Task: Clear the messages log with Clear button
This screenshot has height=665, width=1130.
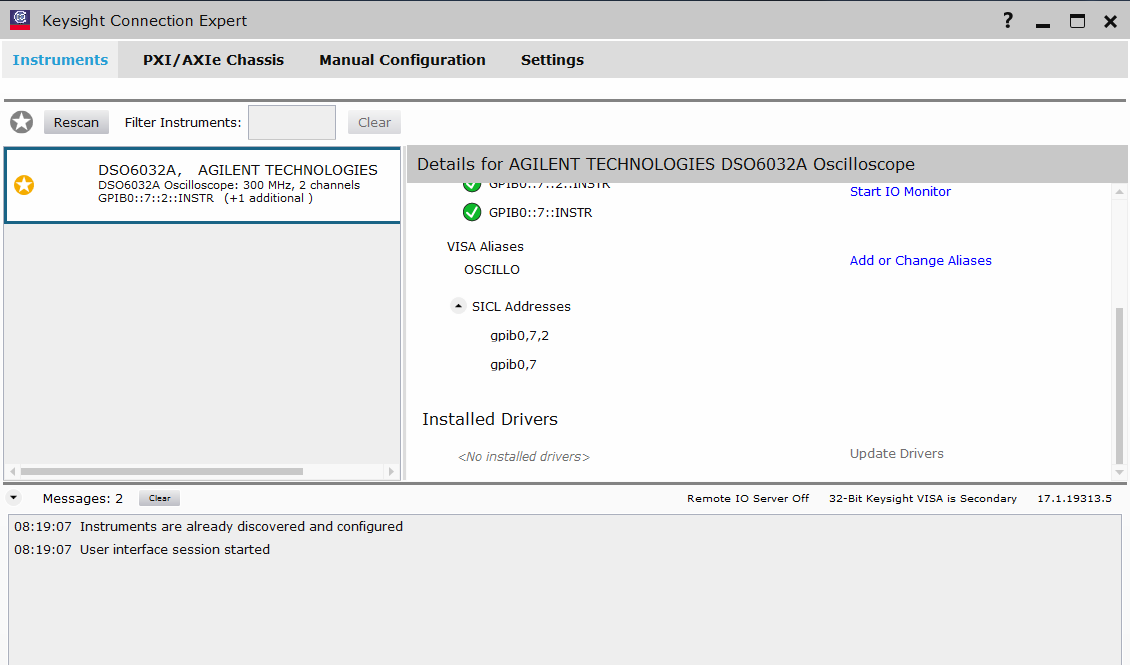Action: (159, 498)
